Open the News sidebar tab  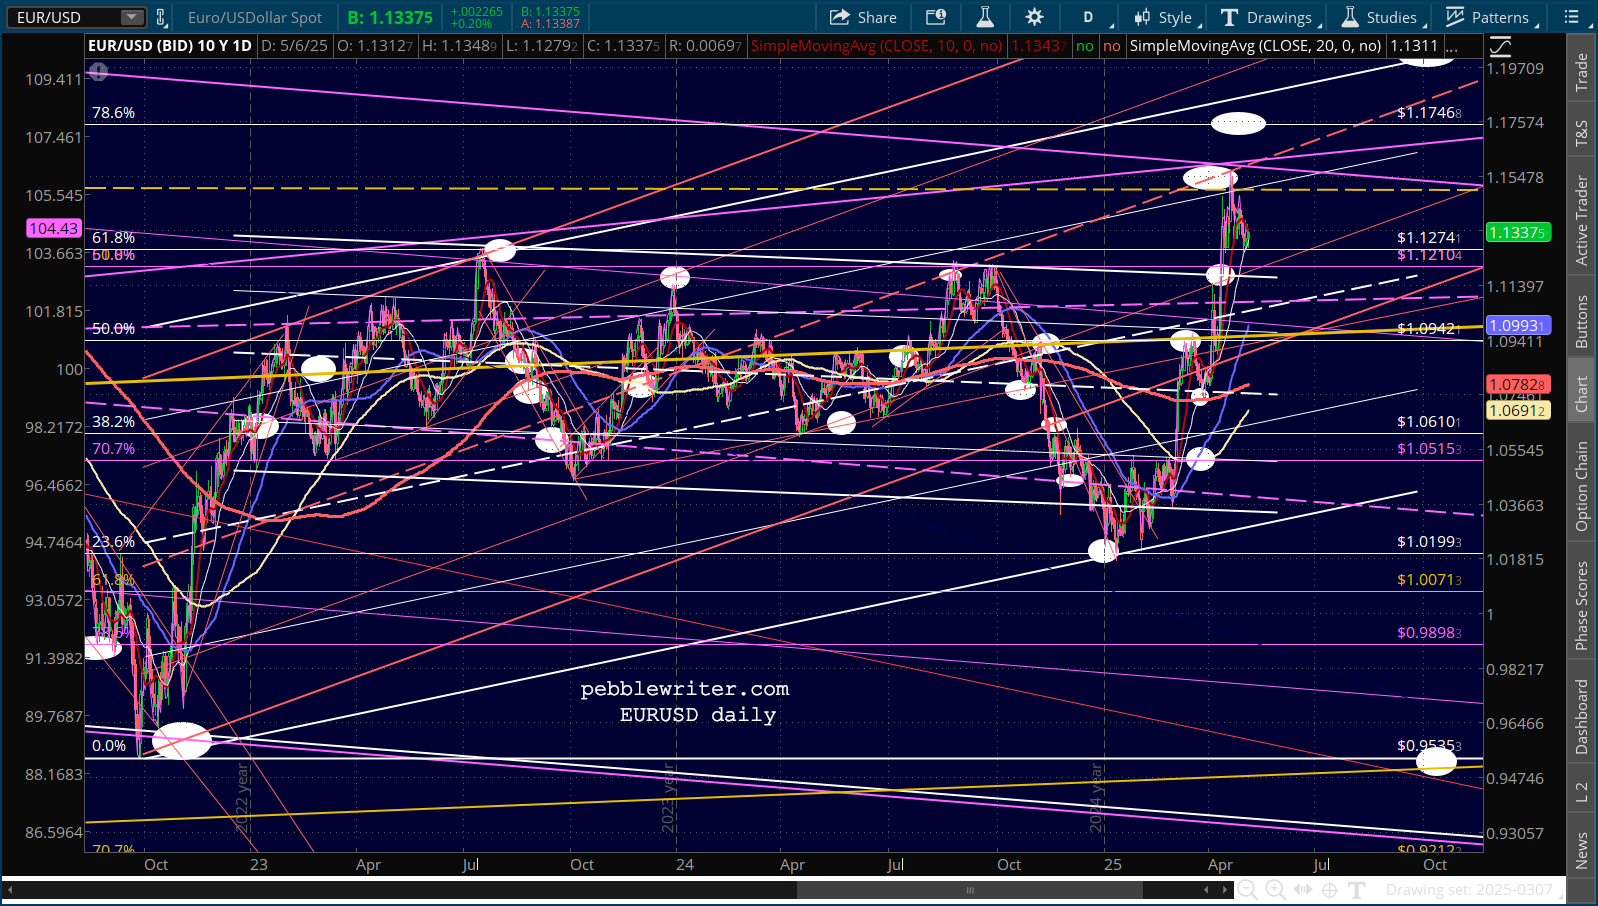tap(1581, 849)
